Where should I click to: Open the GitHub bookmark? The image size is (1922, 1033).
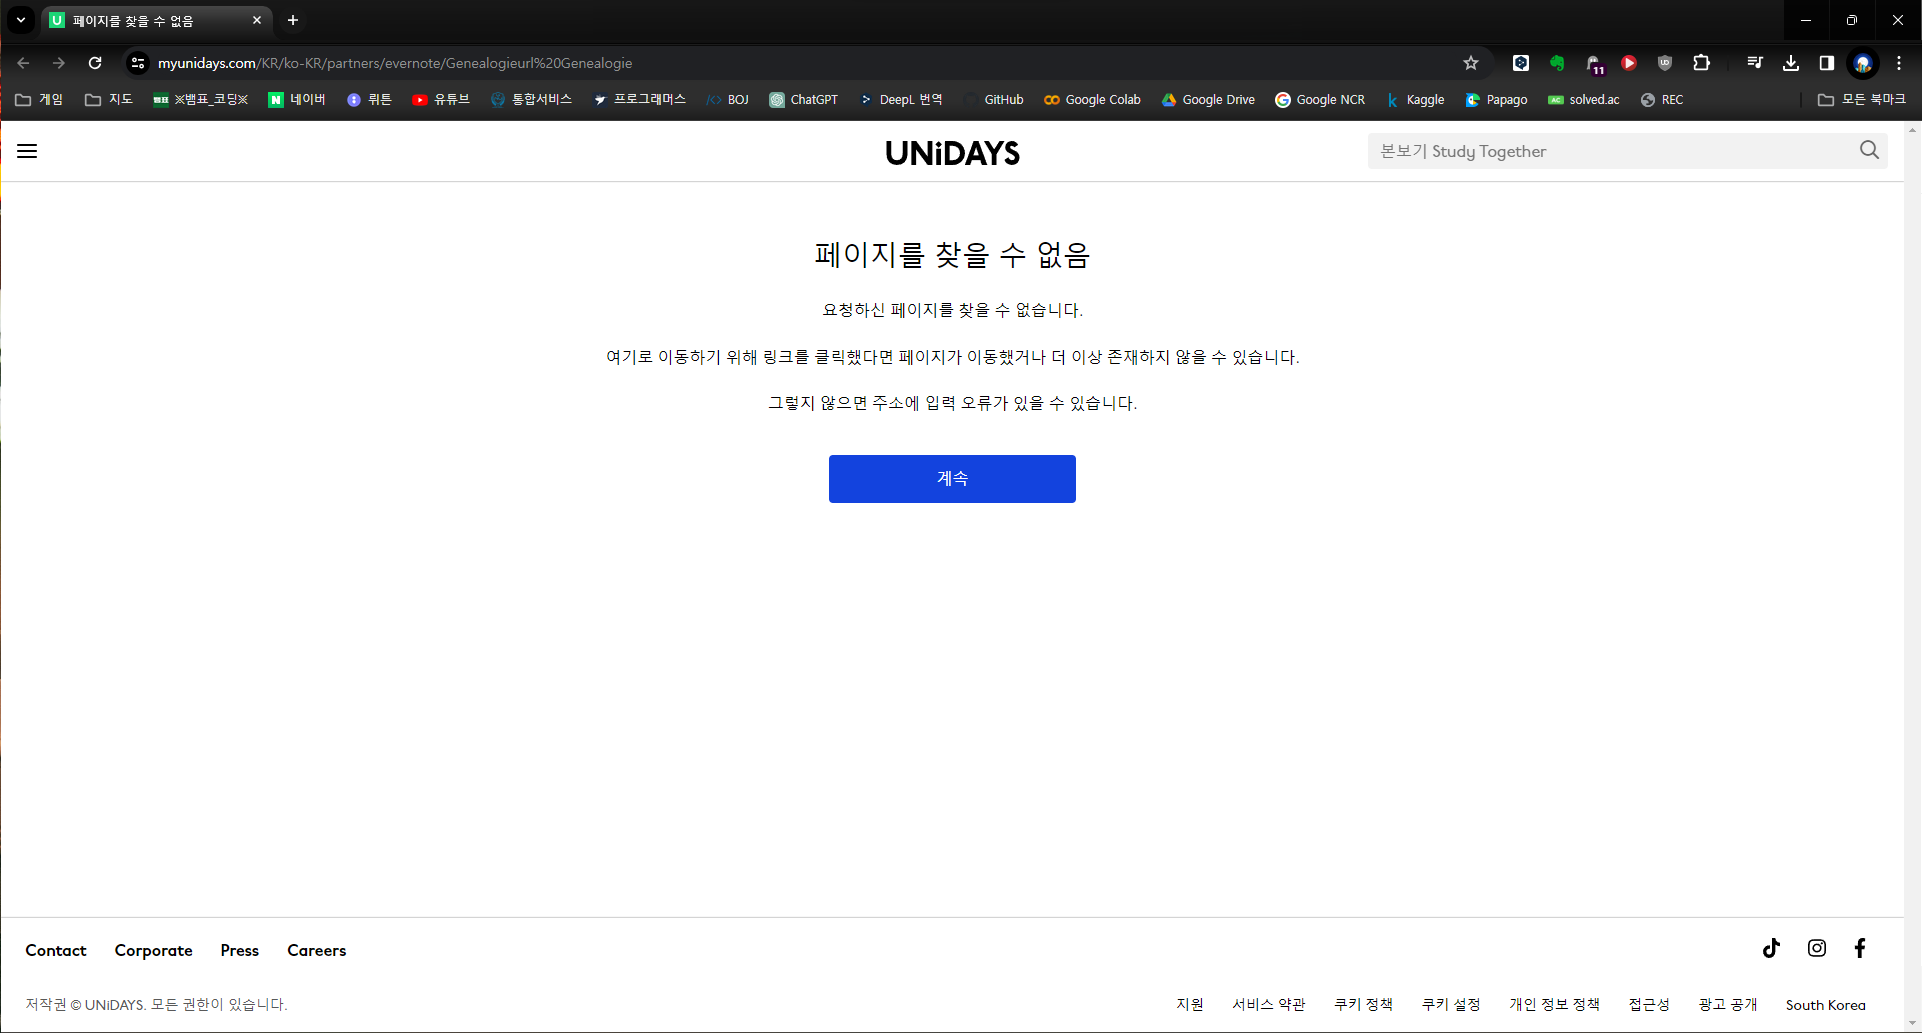(992, 100)
